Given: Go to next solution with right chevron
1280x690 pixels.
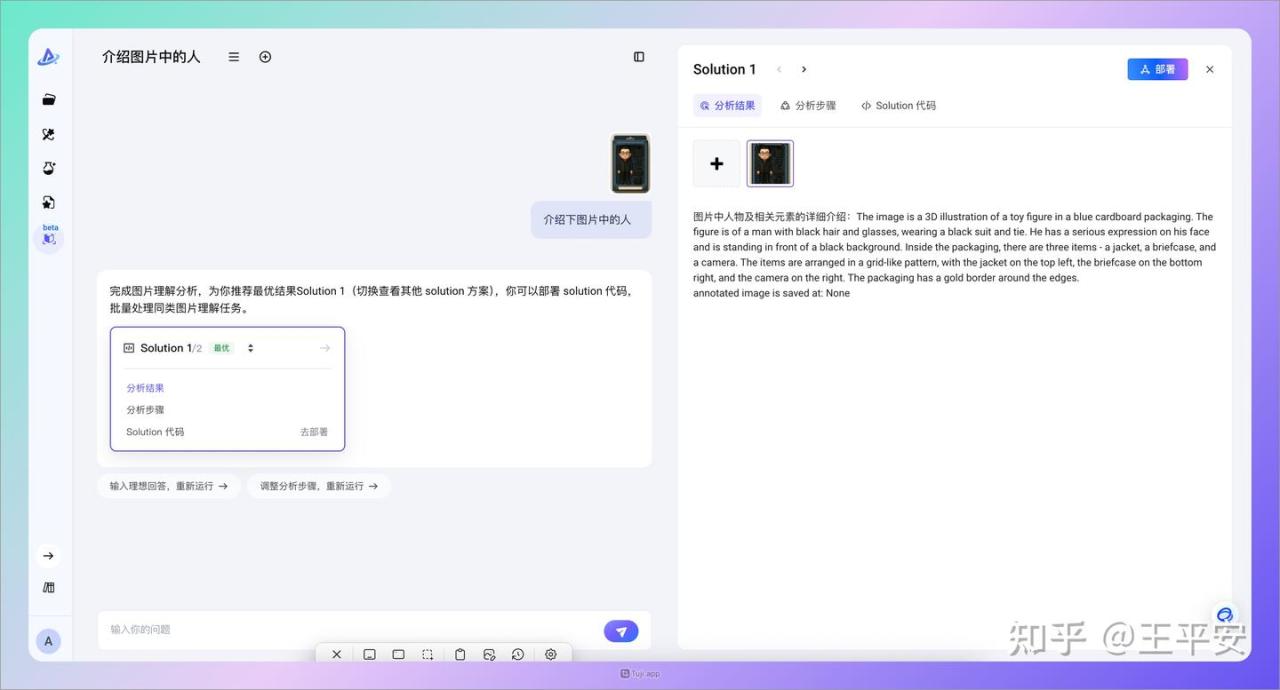Looking at the screenshot, I should click(x=804, y=69).
